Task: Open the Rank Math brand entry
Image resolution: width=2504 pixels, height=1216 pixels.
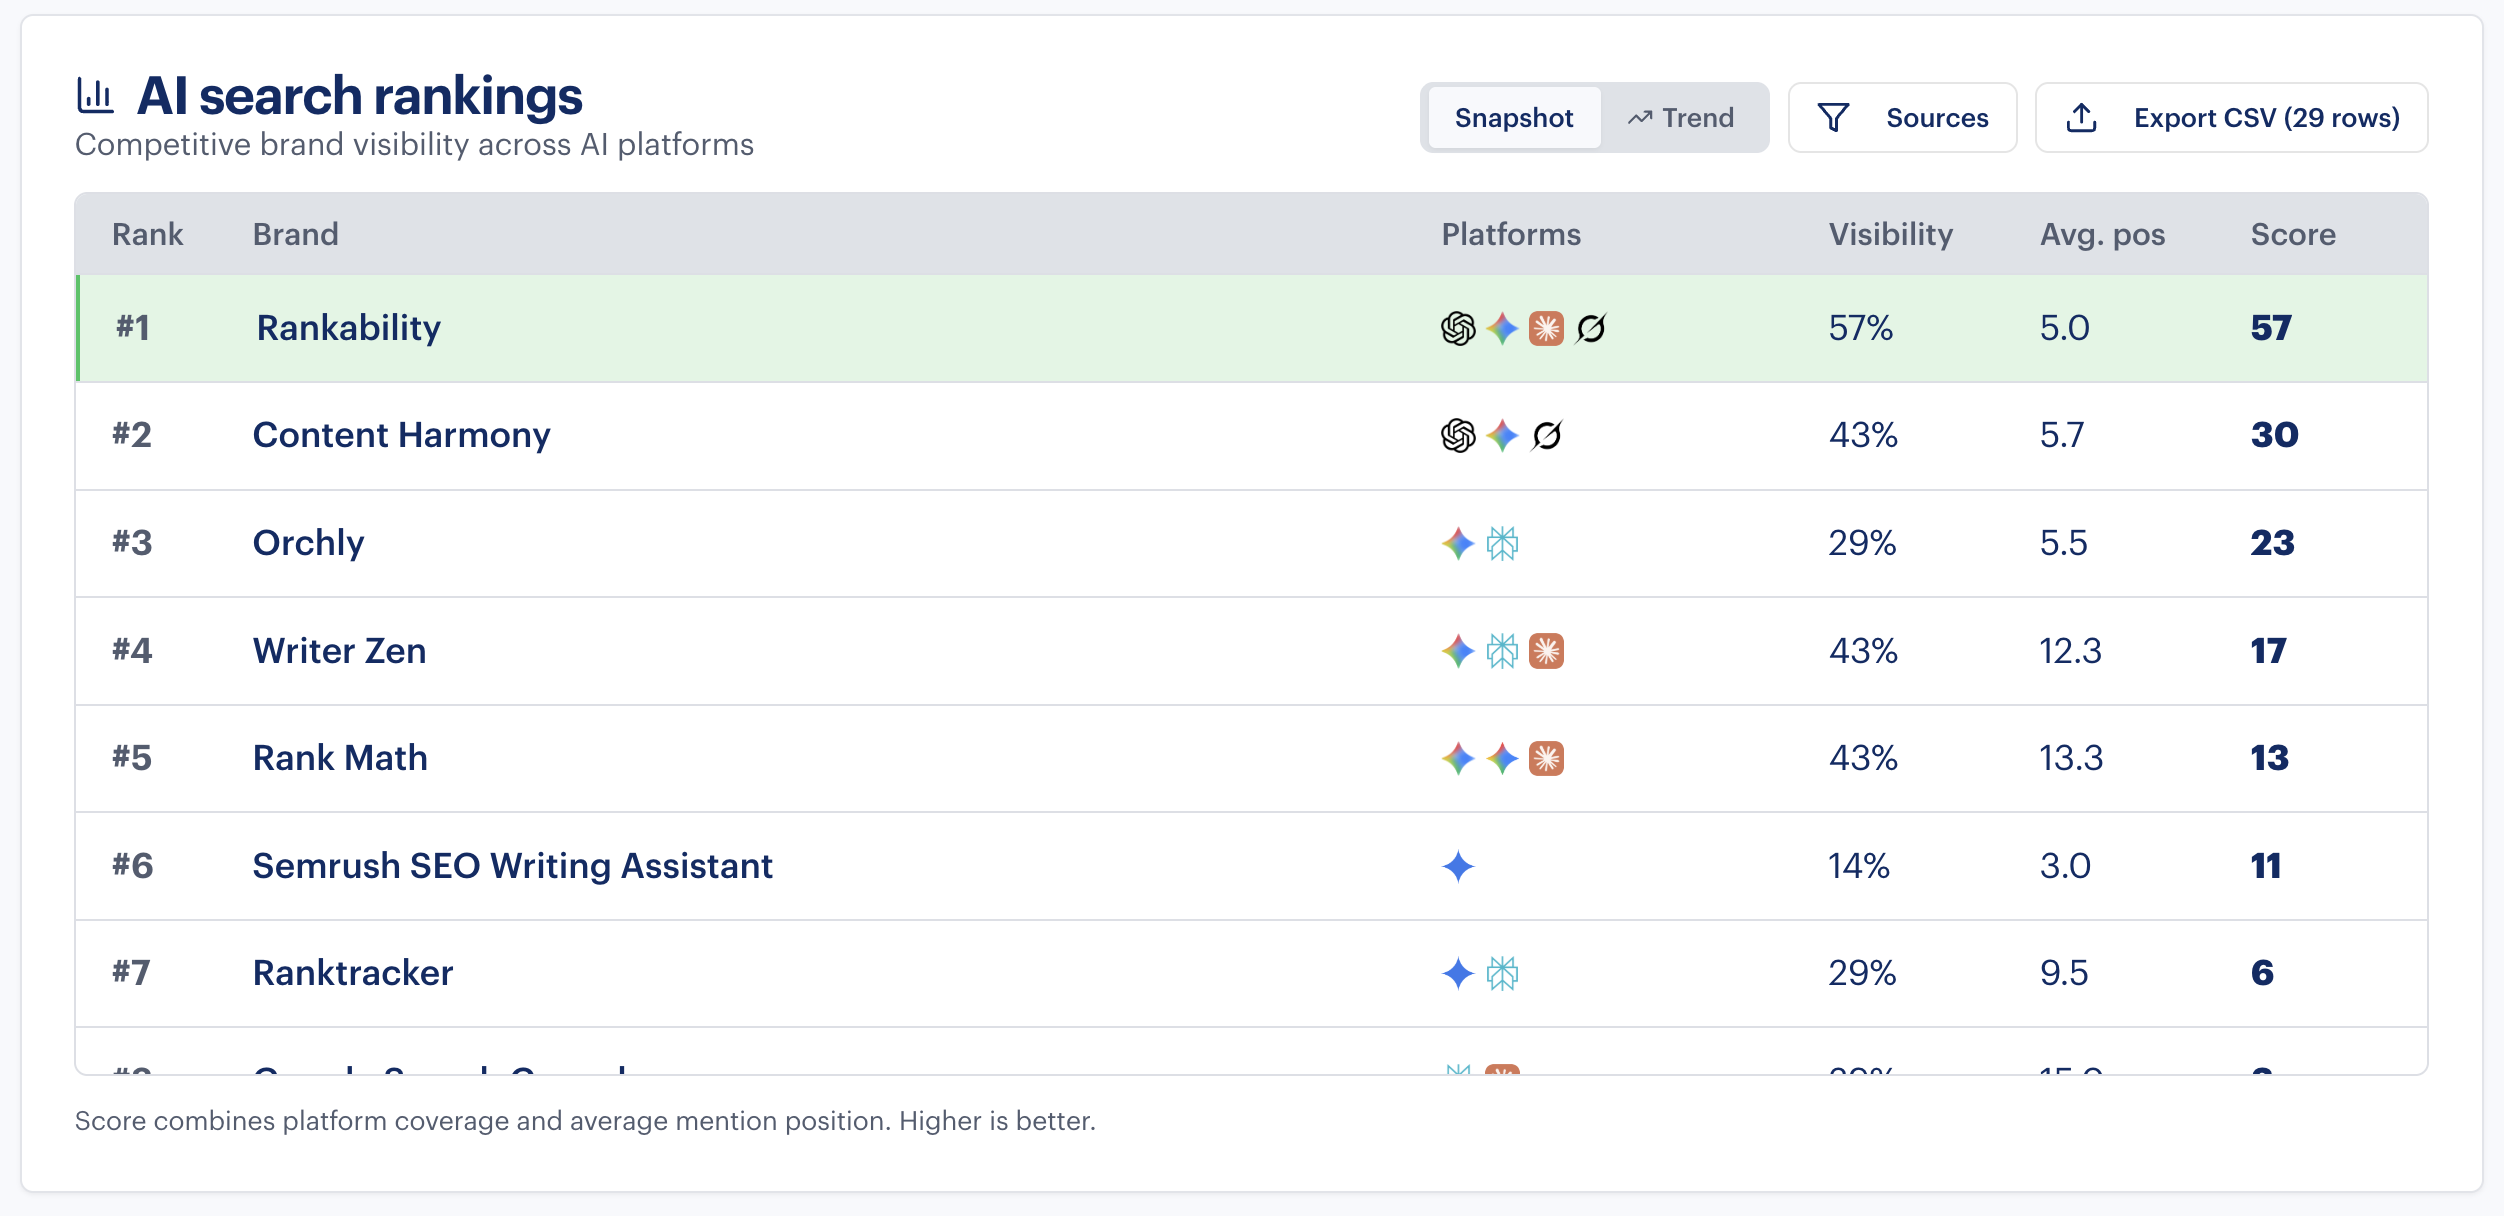Action: pyautogui.click(x=340, y=758)
